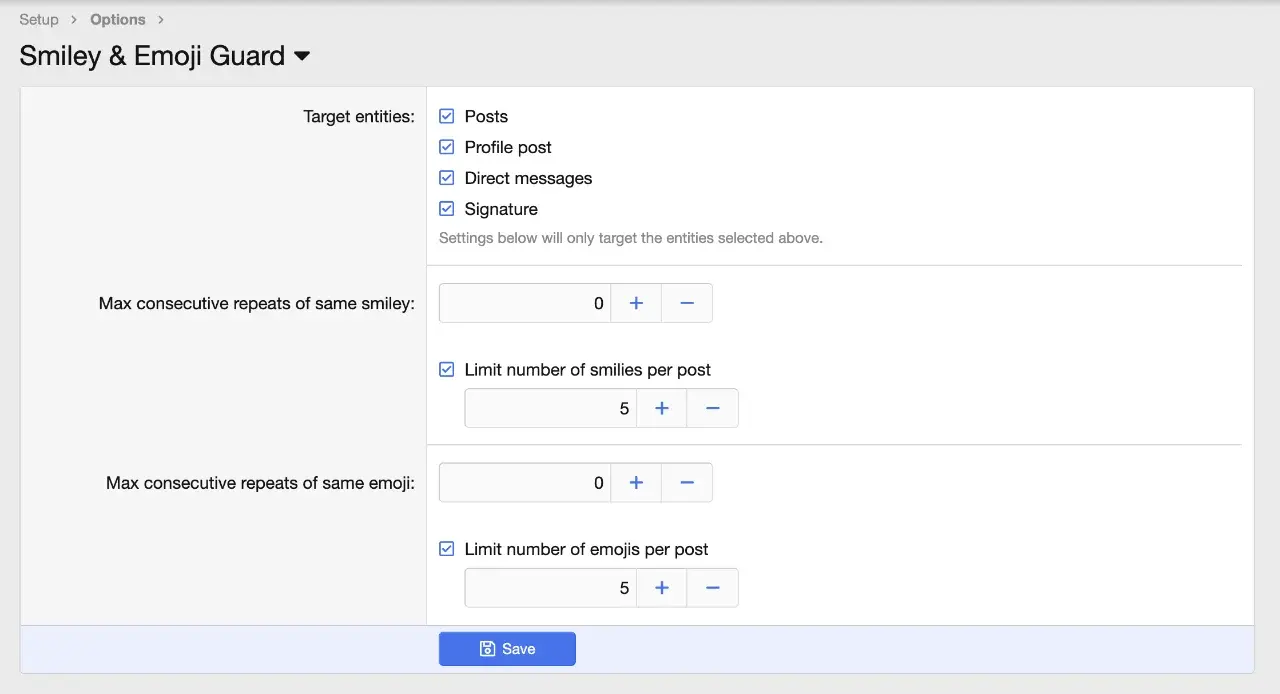Decrease max consecutive emoji repeats with minus

[687, 483]
